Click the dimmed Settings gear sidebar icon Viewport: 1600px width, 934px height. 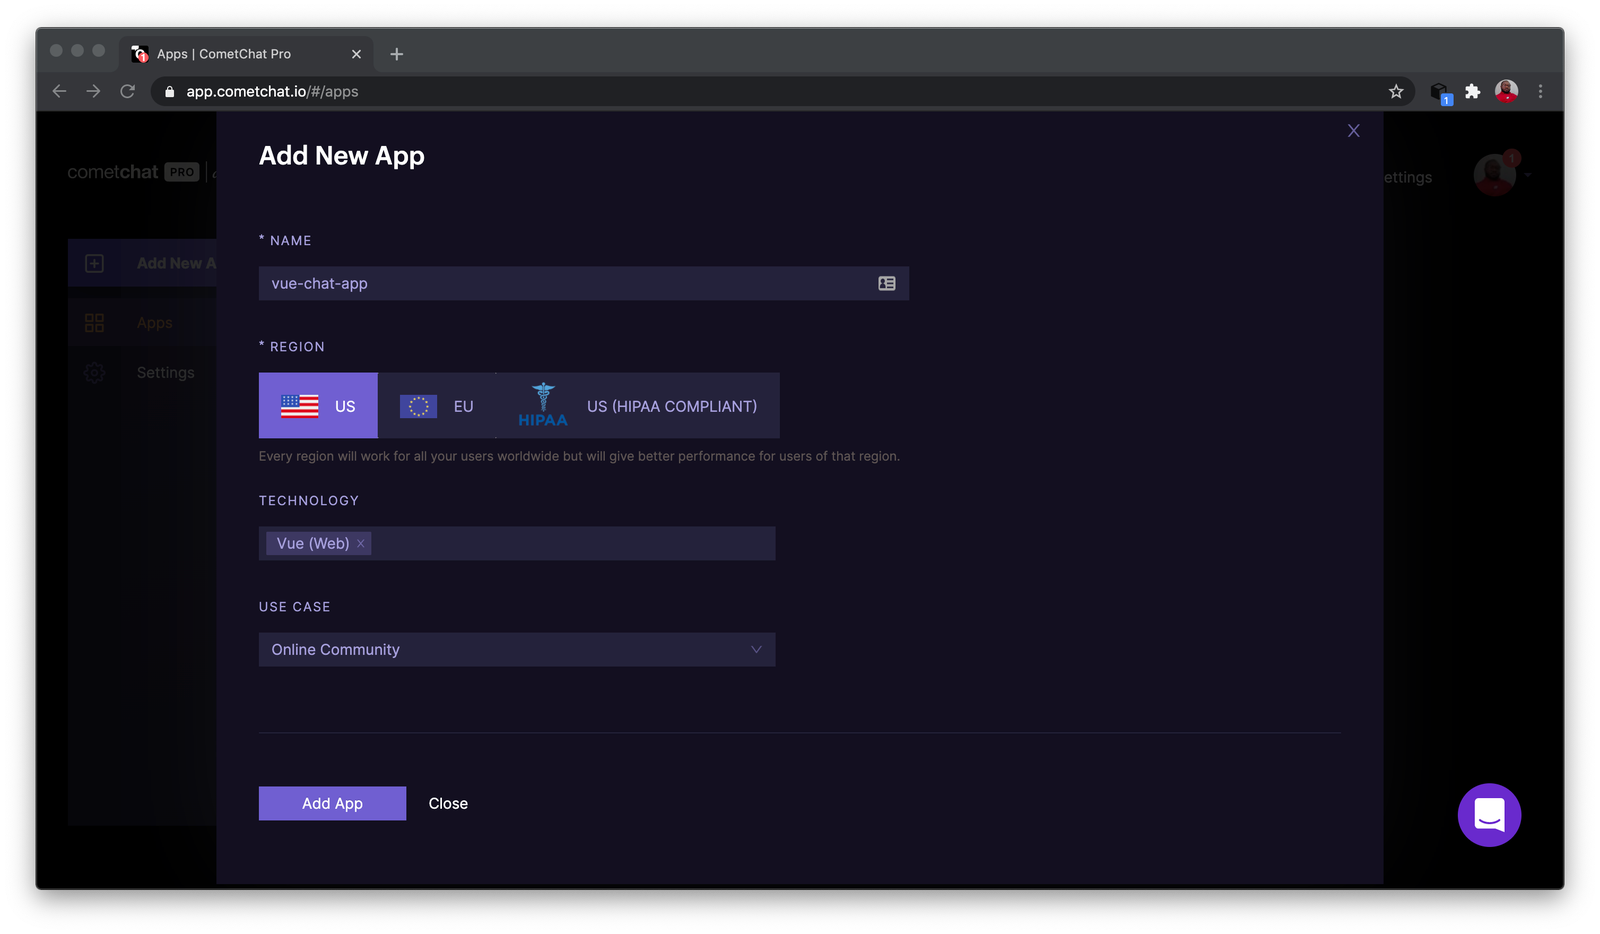point(94,372)
